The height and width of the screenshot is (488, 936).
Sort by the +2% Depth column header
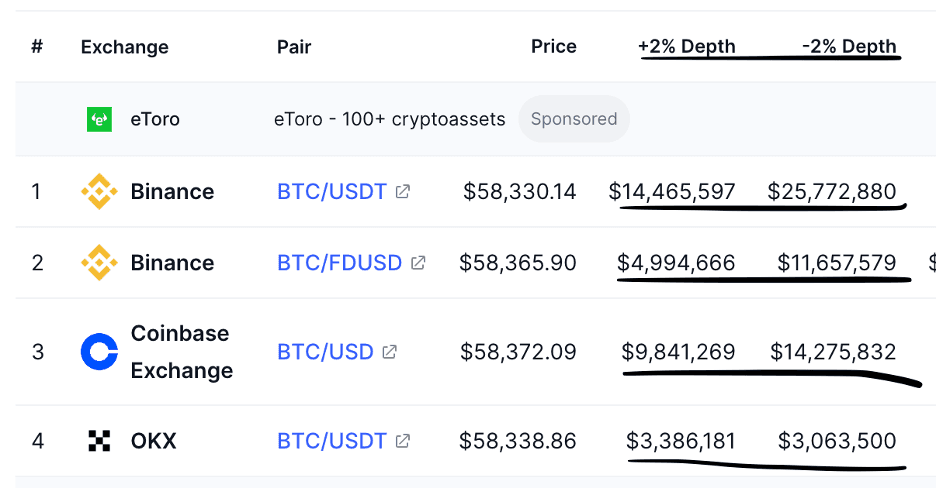pos(686,47)
